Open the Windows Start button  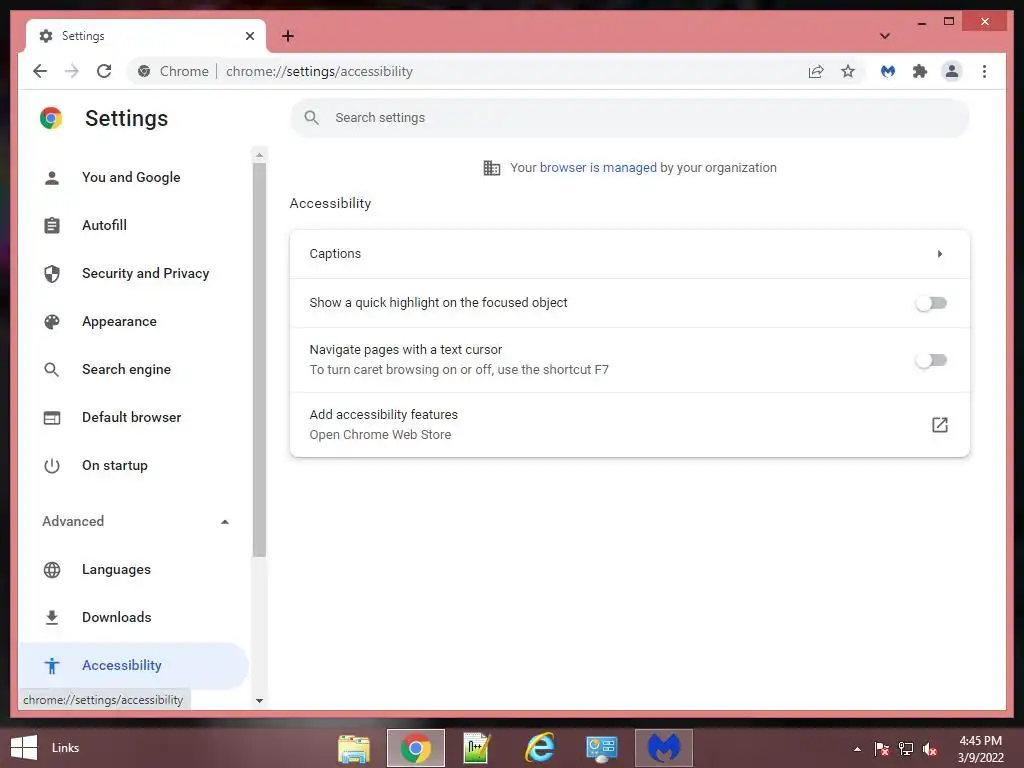24,748
